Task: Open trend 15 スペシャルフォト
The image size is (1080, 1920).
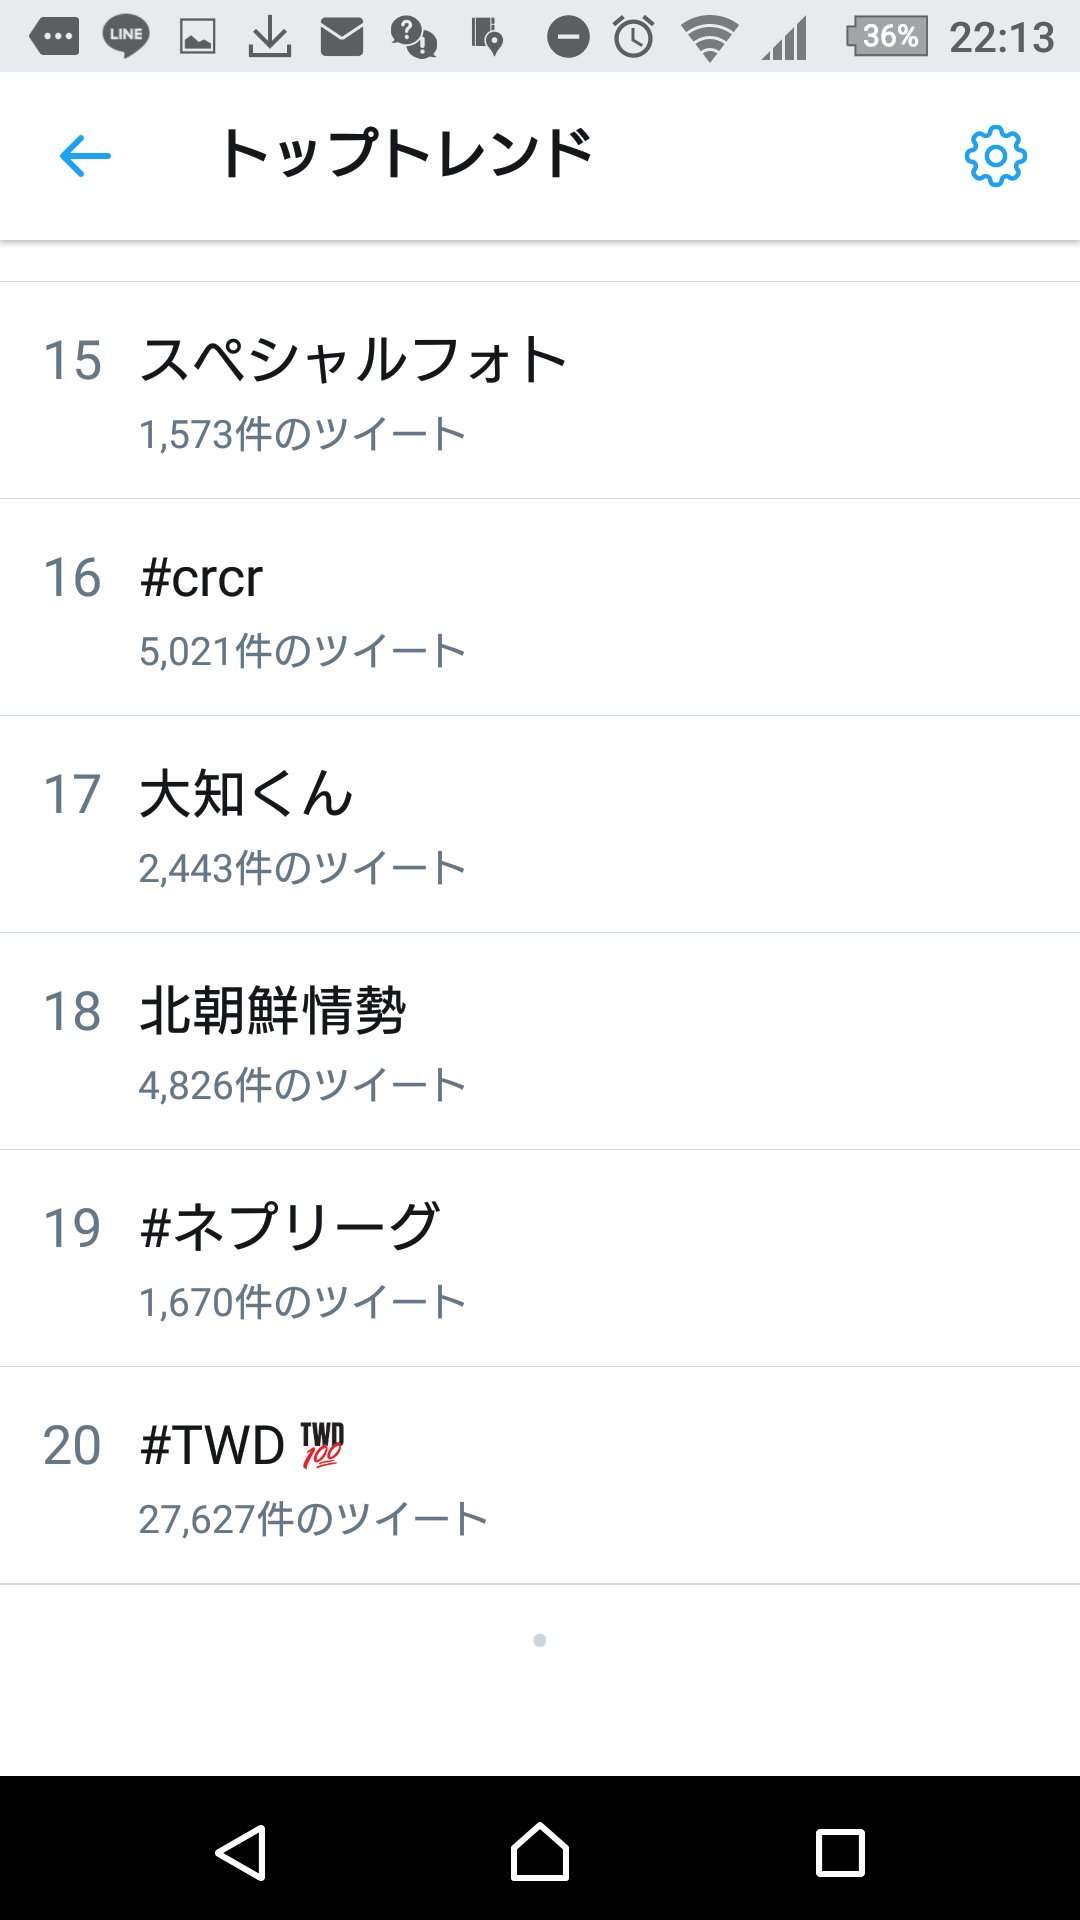Action: (x=540, y=390)
